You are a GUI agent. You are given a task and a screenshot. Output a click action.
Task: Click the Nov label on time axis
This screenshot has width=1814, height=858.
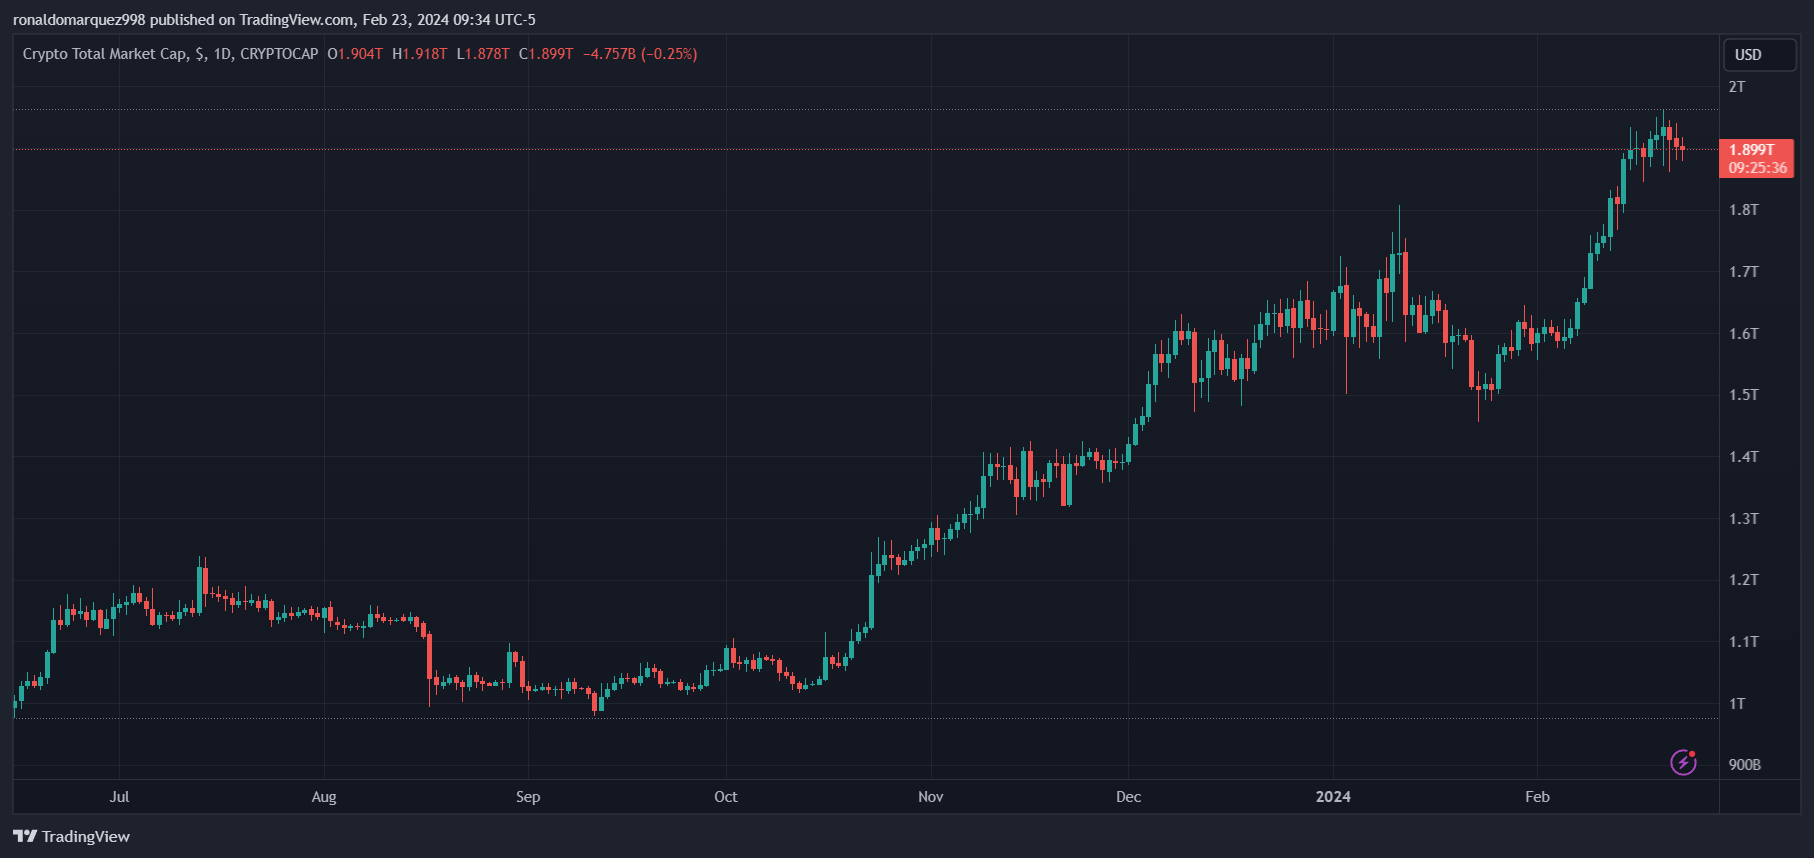(931, 797)
